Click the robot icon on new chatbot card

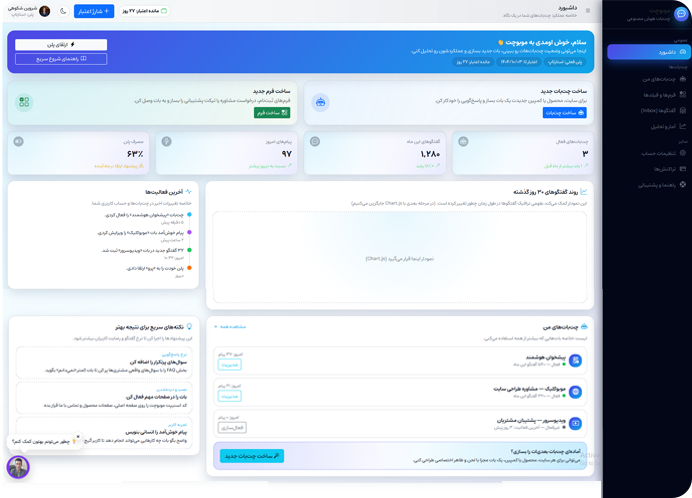320,102
